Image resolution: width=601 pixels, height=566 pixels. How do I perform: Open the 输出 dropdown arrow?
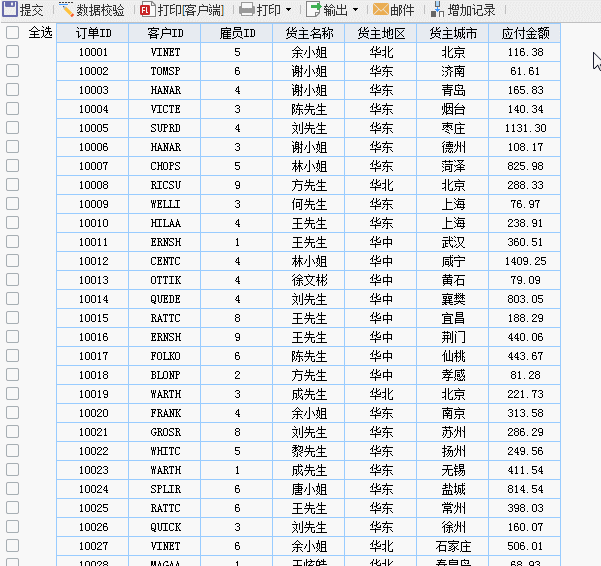355,10
